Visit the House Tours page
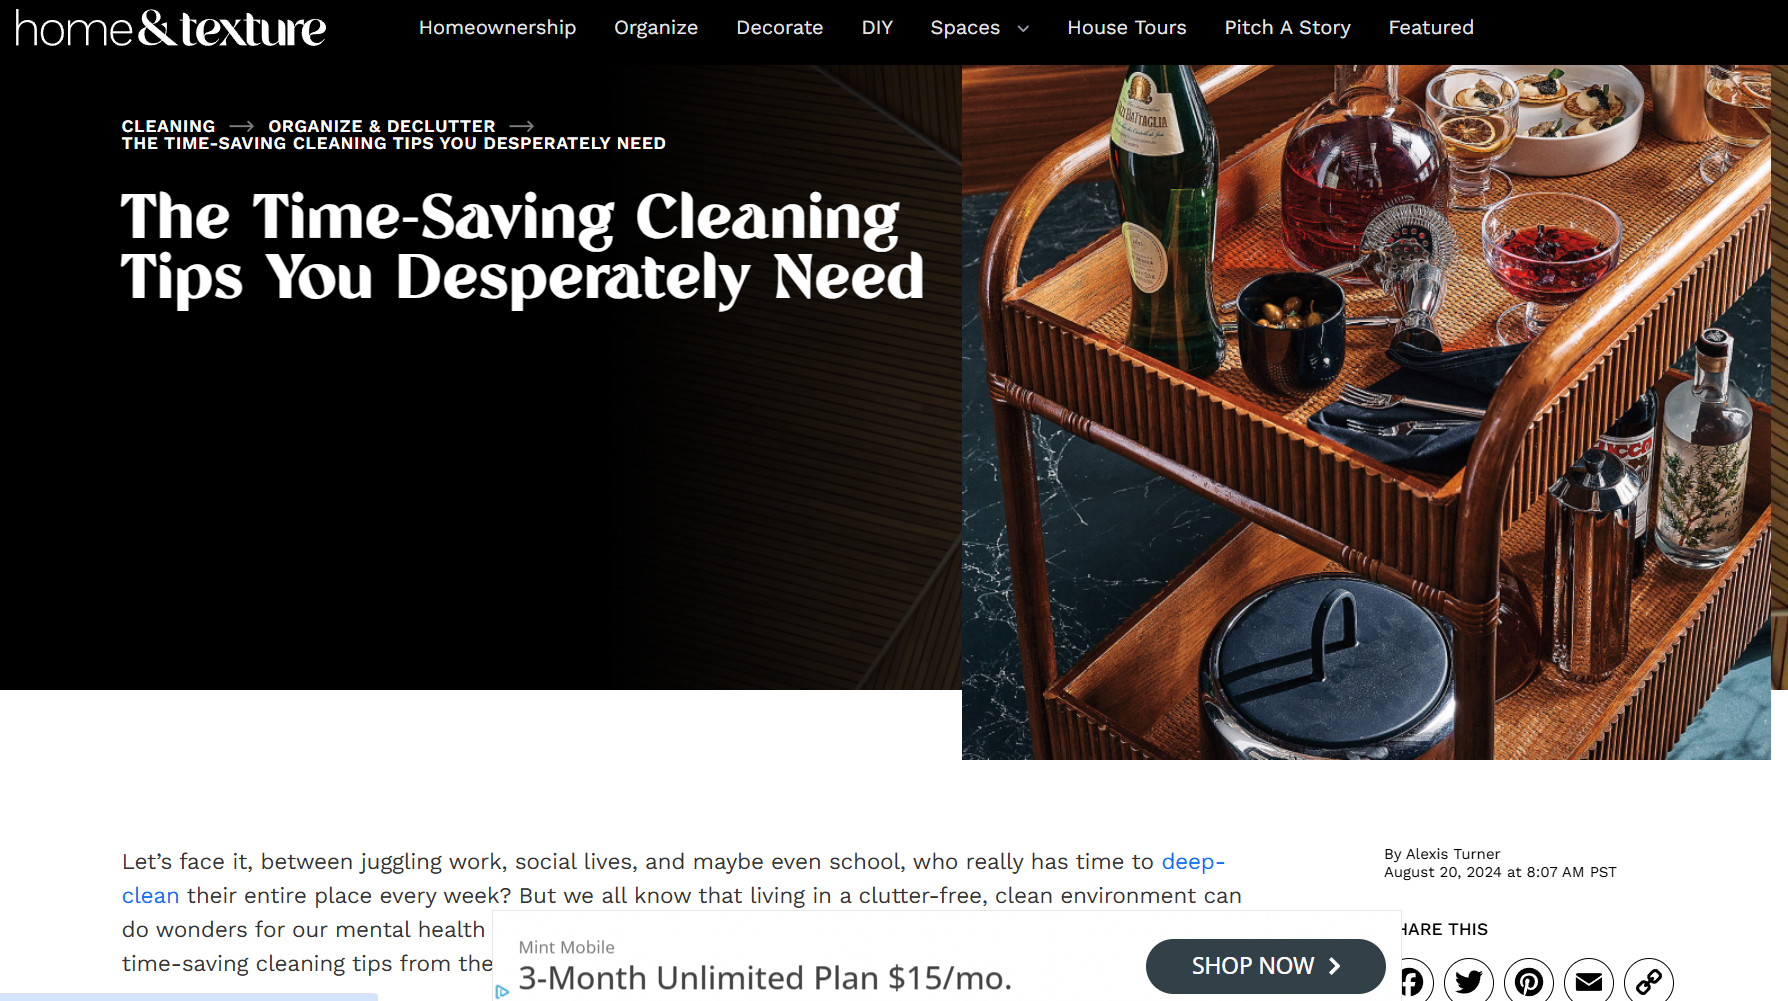Viewport: 1788px width, 1001px height. click(1127, 28)
